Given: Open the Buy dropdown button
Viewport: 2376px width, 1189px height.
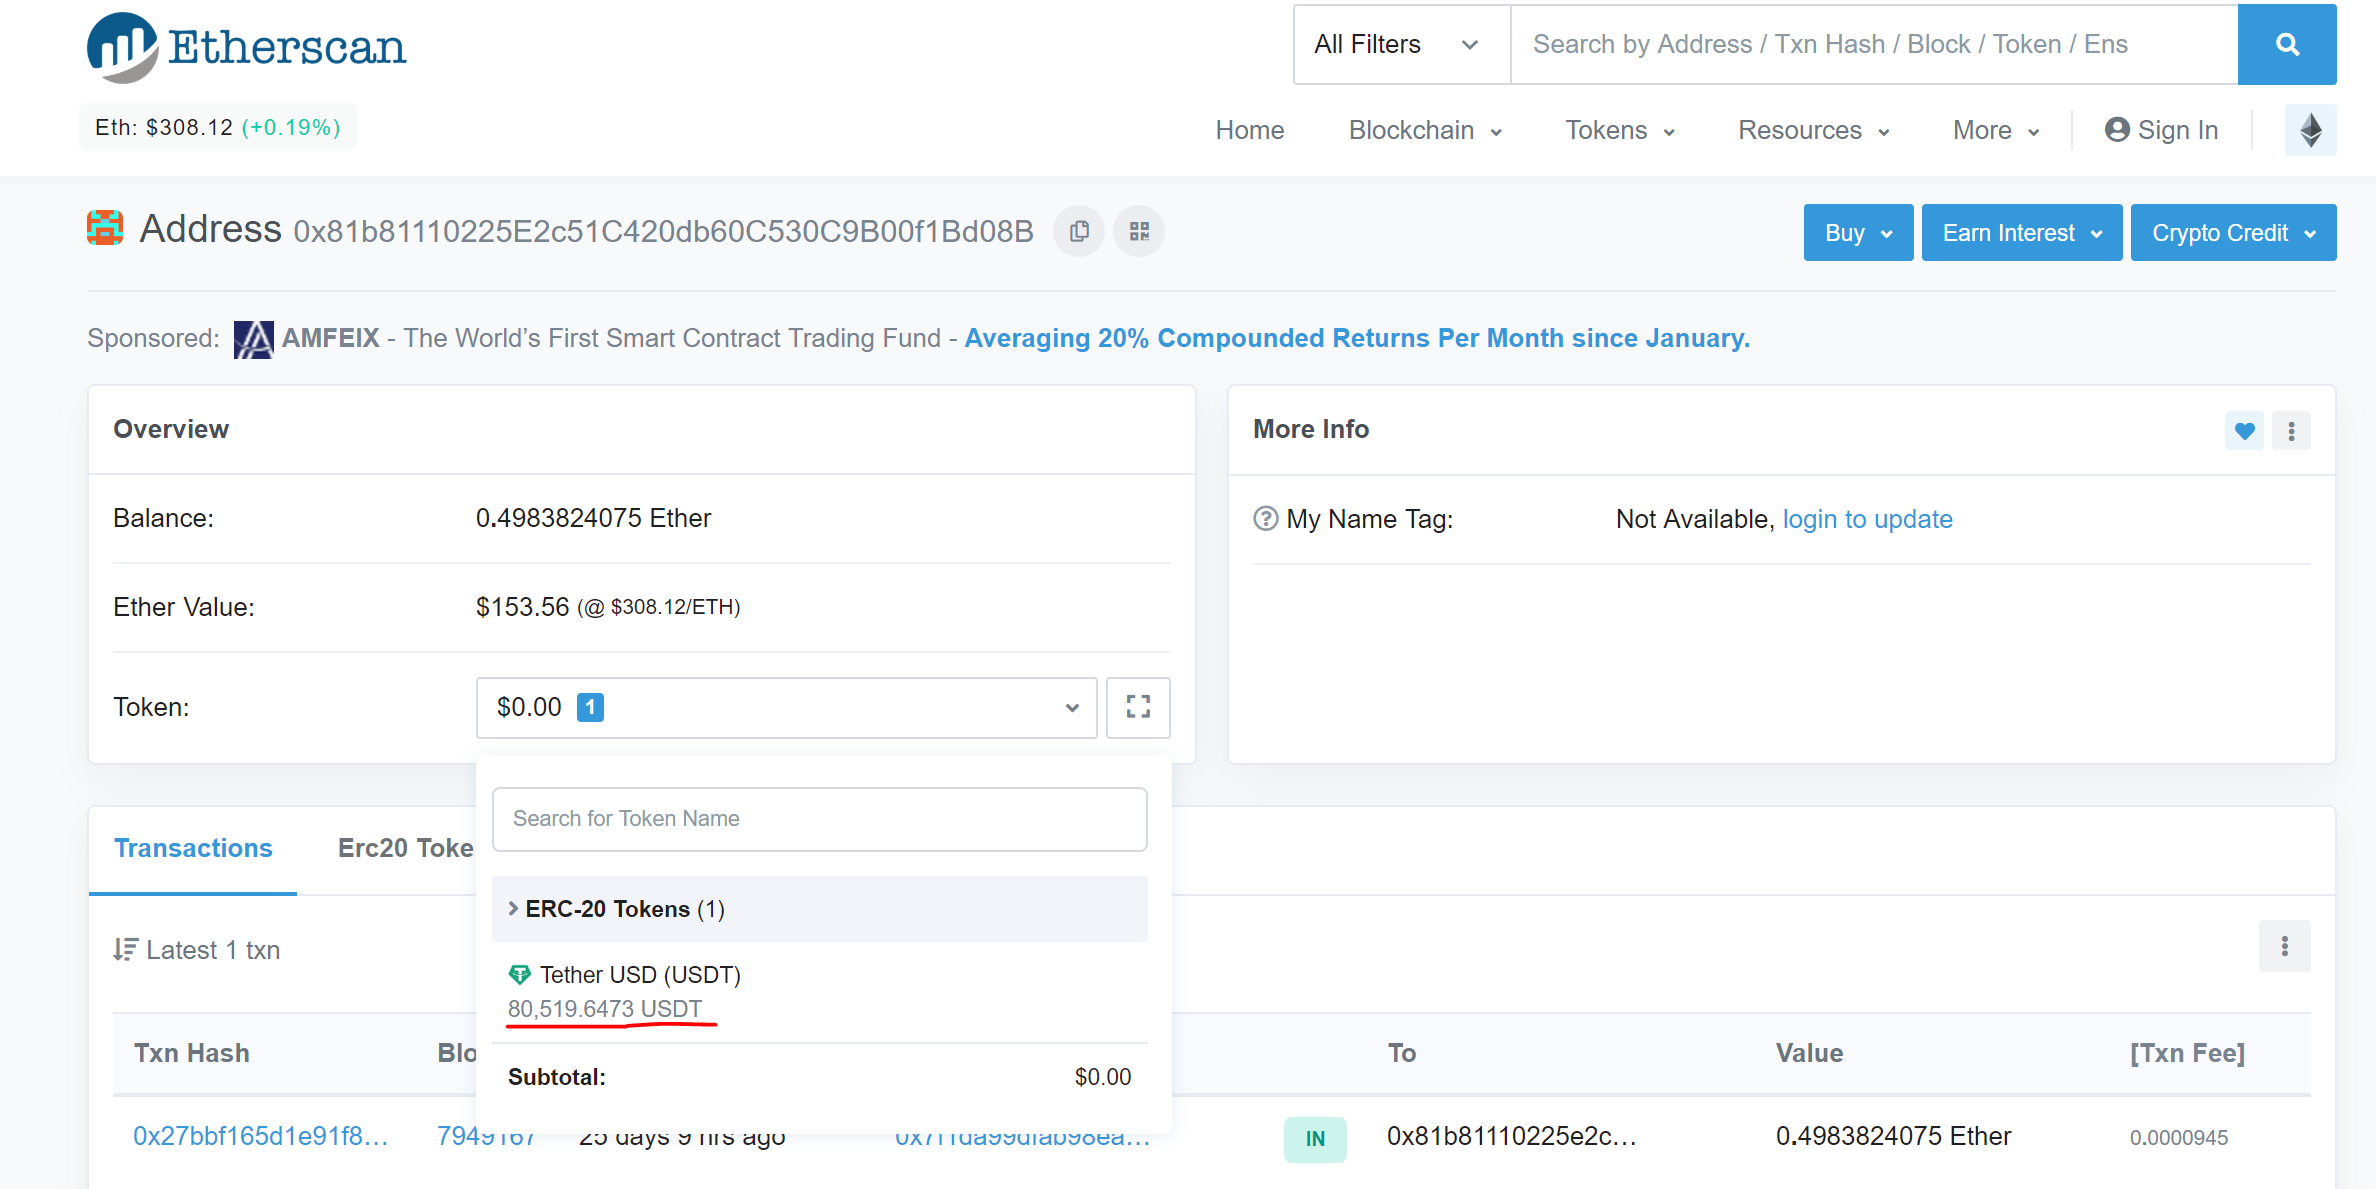Looking at the screenshot, I should (x=1858, y=233).
